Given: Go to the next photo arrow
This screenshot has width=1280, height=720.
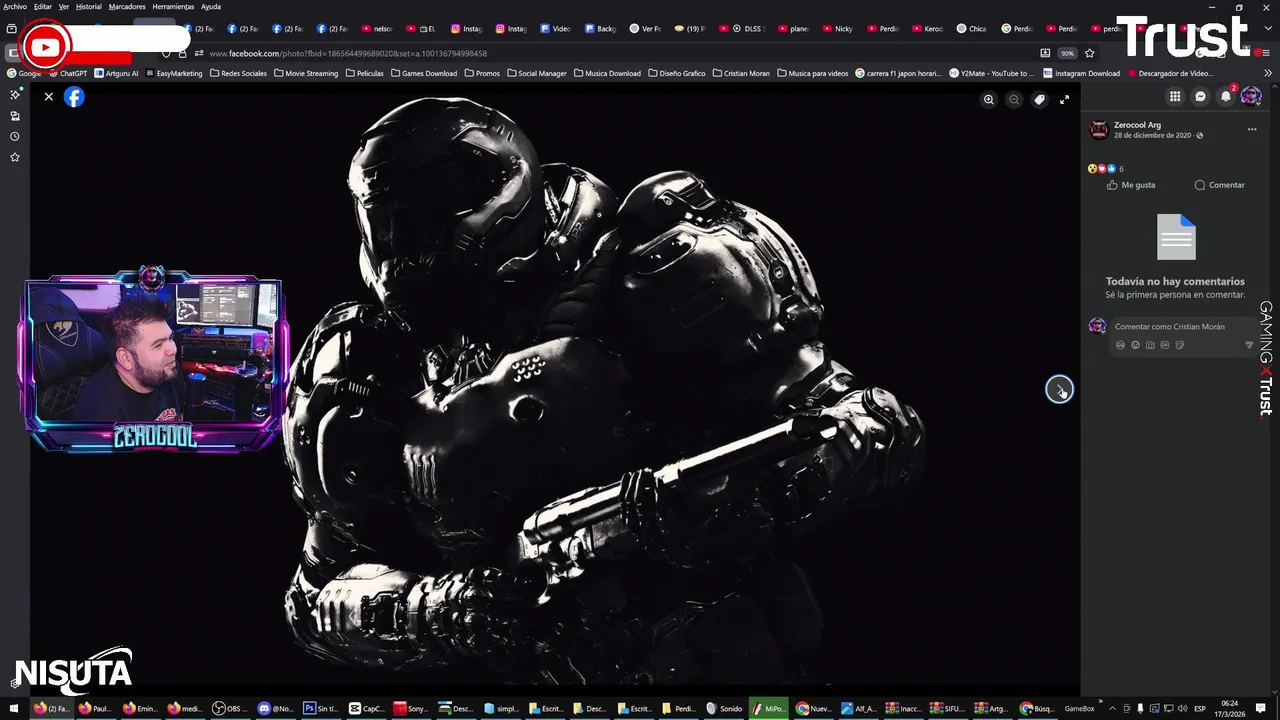Looking at the screenshot, I should [1059, 389].
